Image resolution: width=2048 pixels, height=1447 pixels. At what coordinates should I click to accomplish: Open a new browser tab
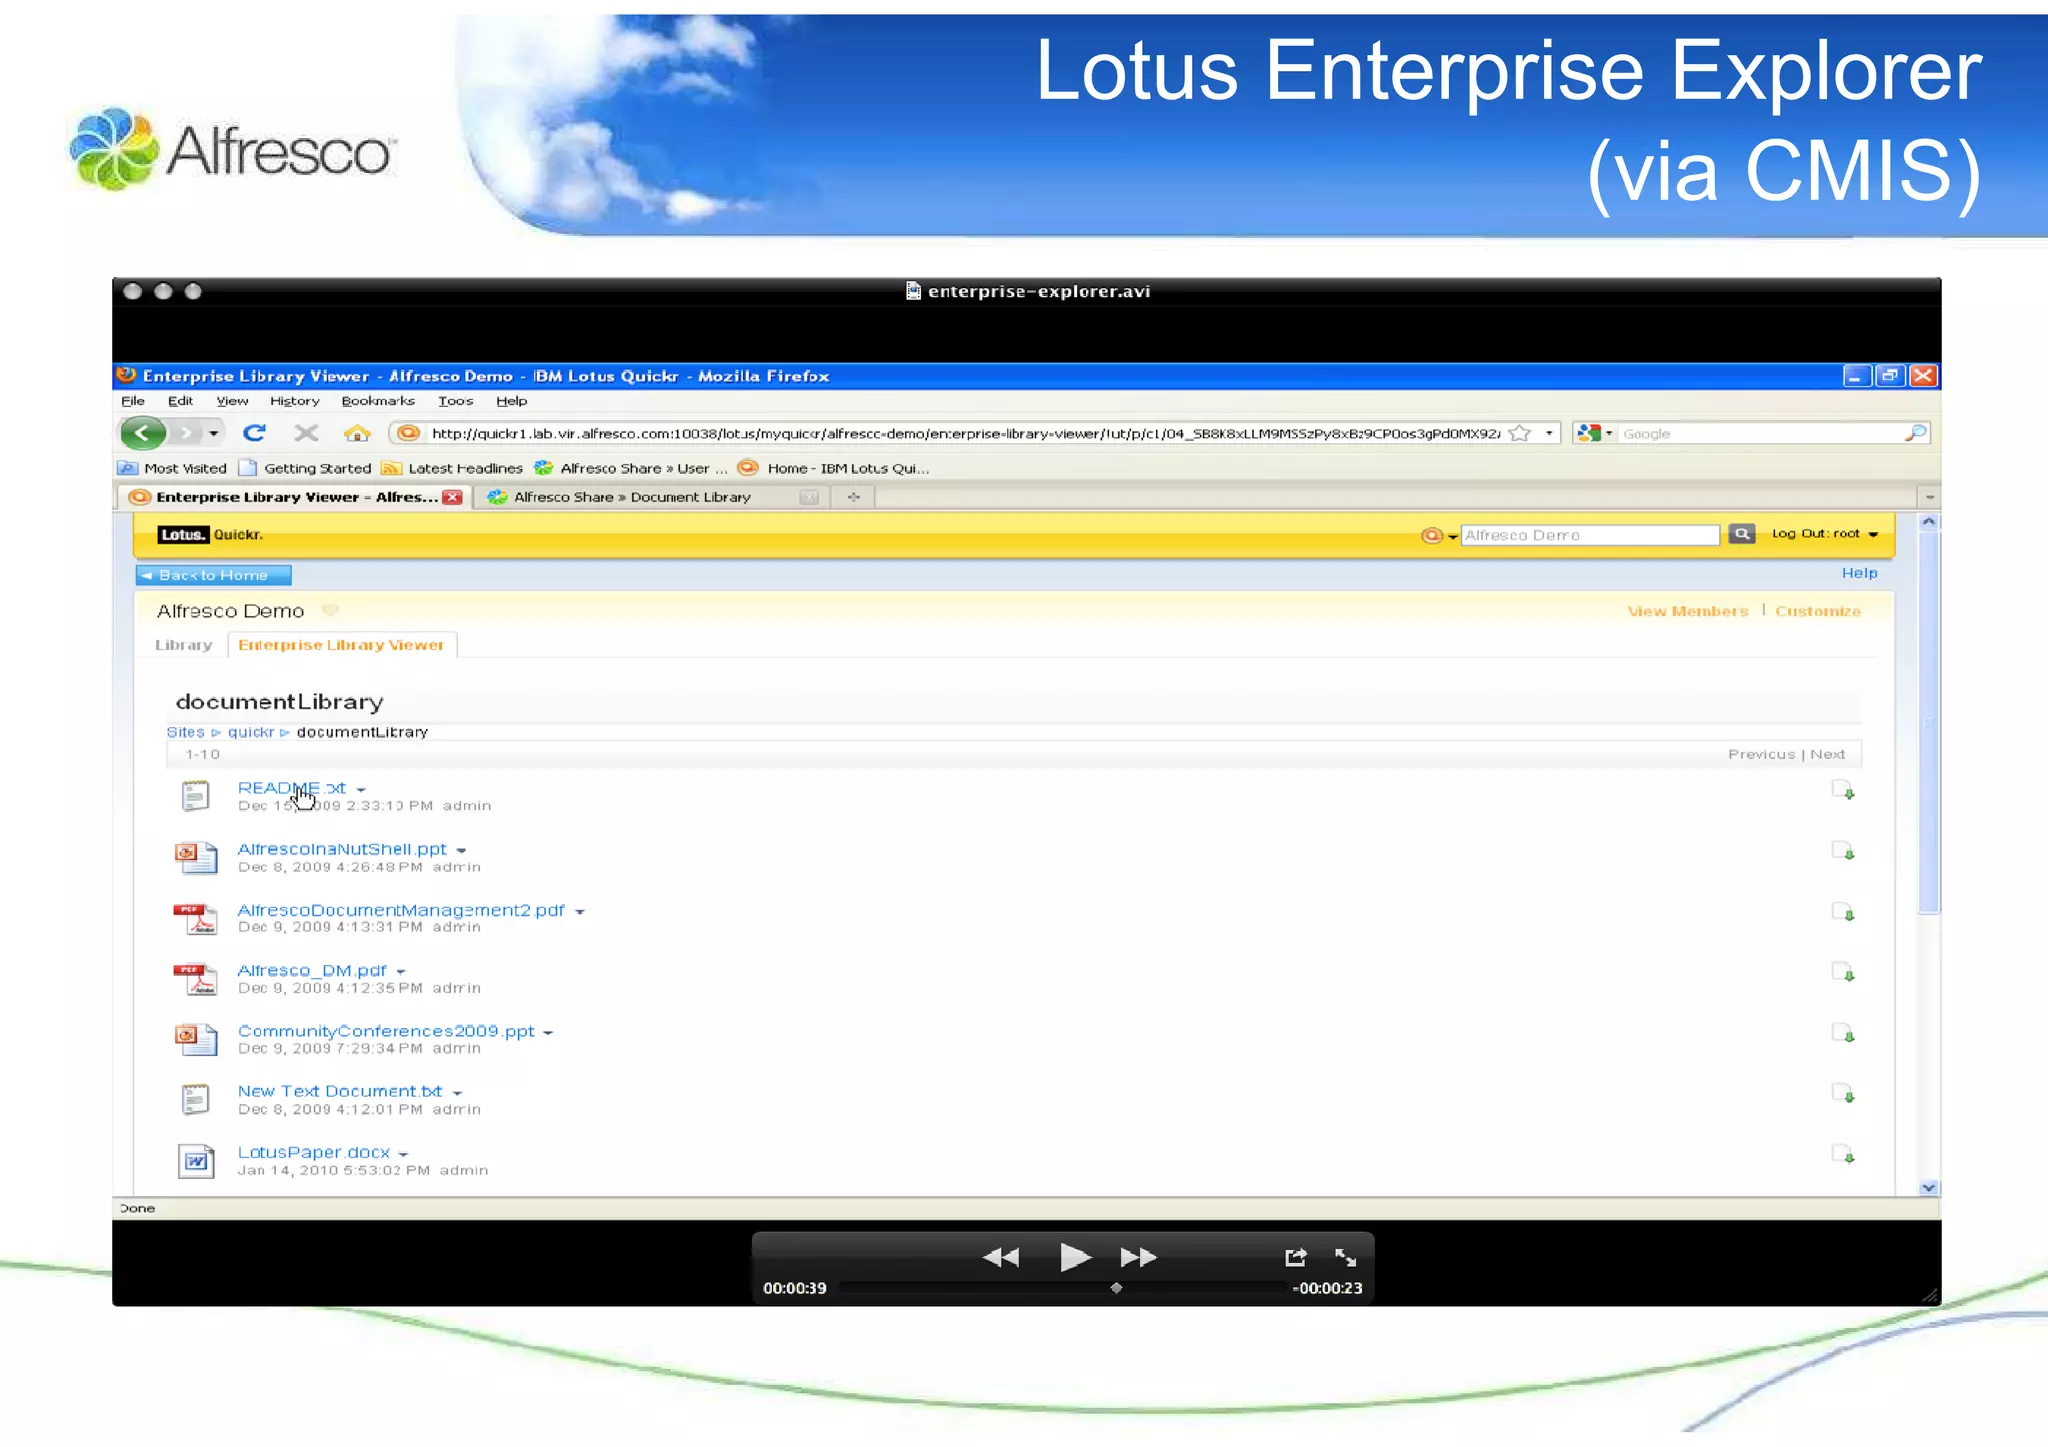(x=853, y=497)
